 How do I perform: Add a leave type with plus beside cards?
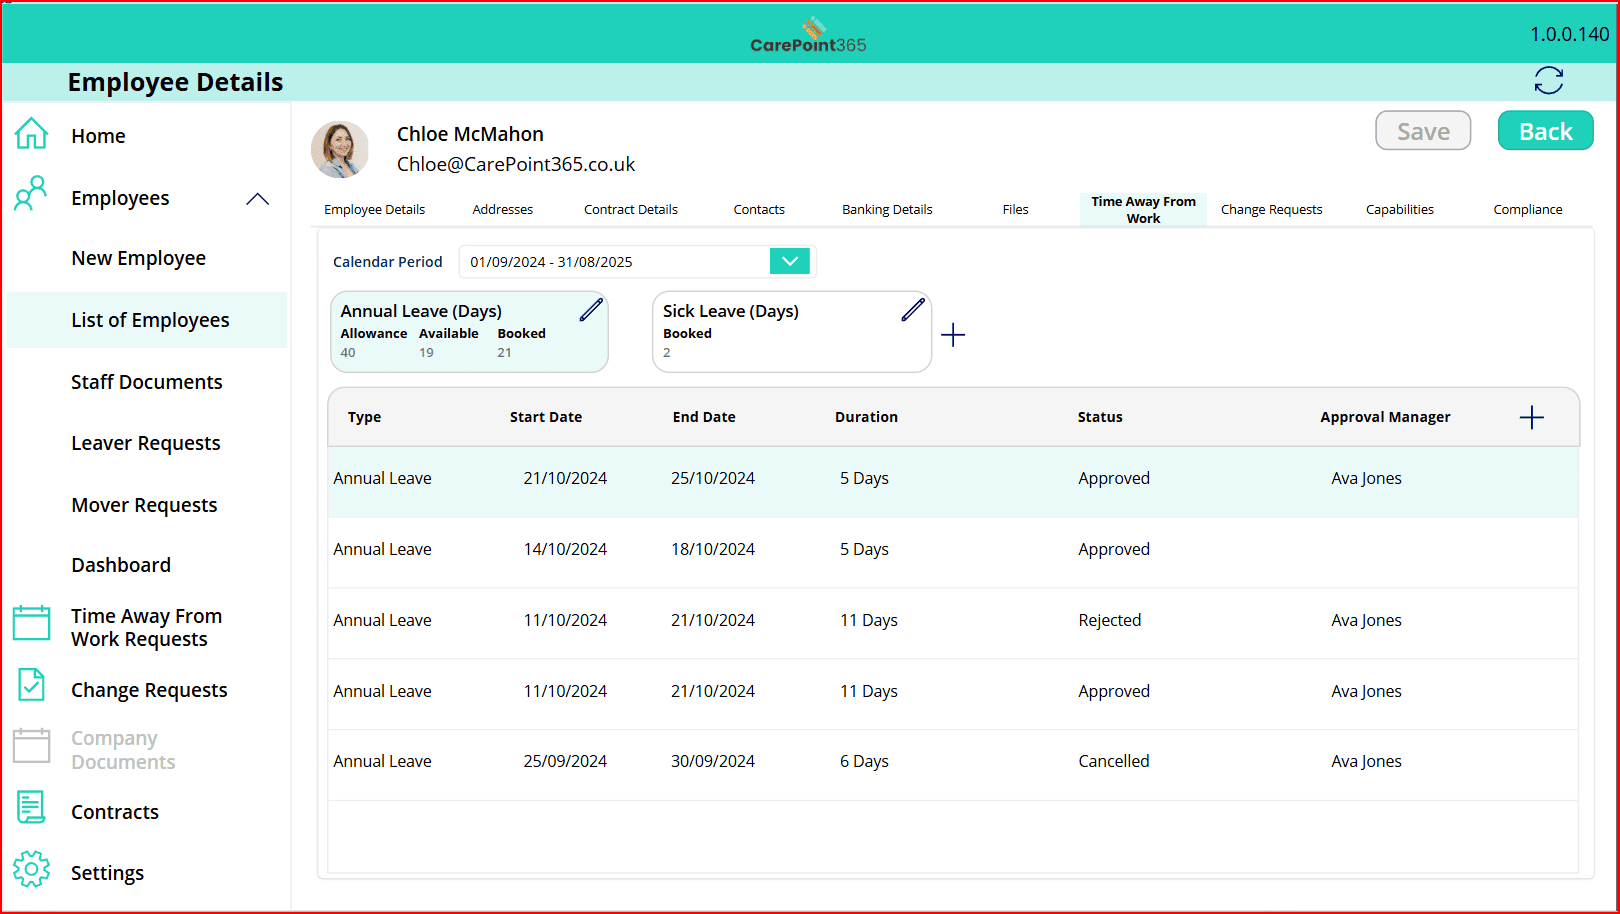[954, 335]
